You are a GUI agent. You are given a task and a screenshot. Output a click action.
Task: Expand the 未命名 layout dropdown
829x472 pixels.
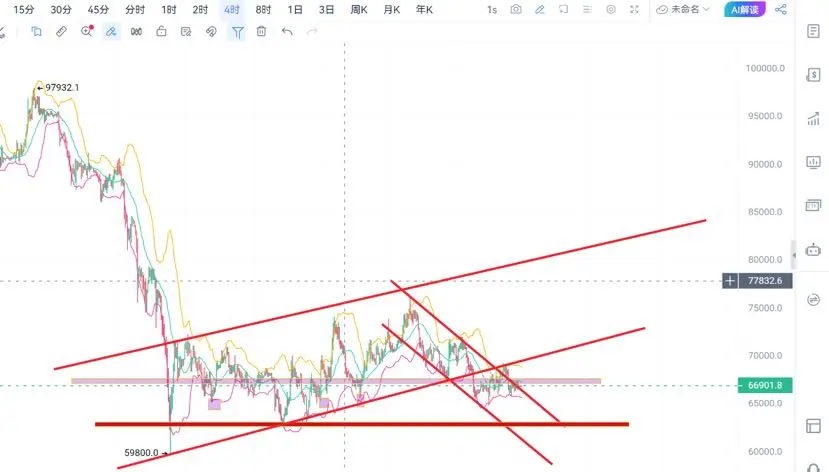[683, 10]
